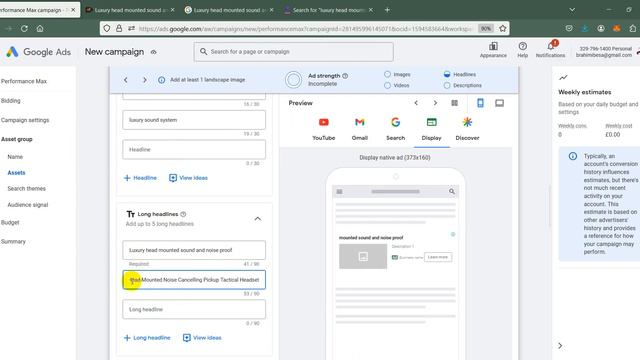Bookmark this page with star icon
The height and width of the screenshot is (360, 640).
502,29
